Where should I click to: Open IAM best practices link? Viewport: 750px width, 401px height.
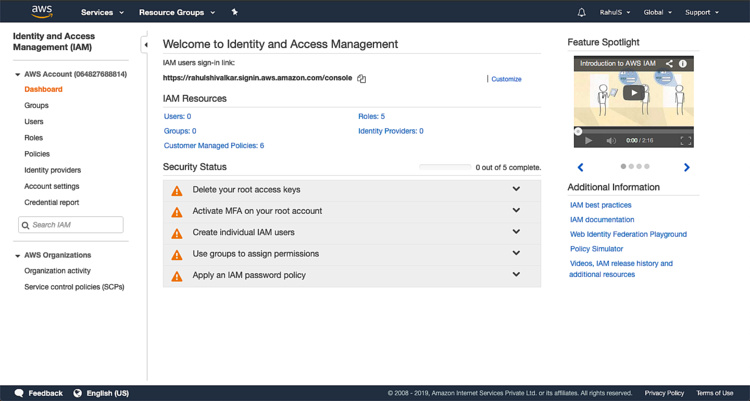click(600, 205)
